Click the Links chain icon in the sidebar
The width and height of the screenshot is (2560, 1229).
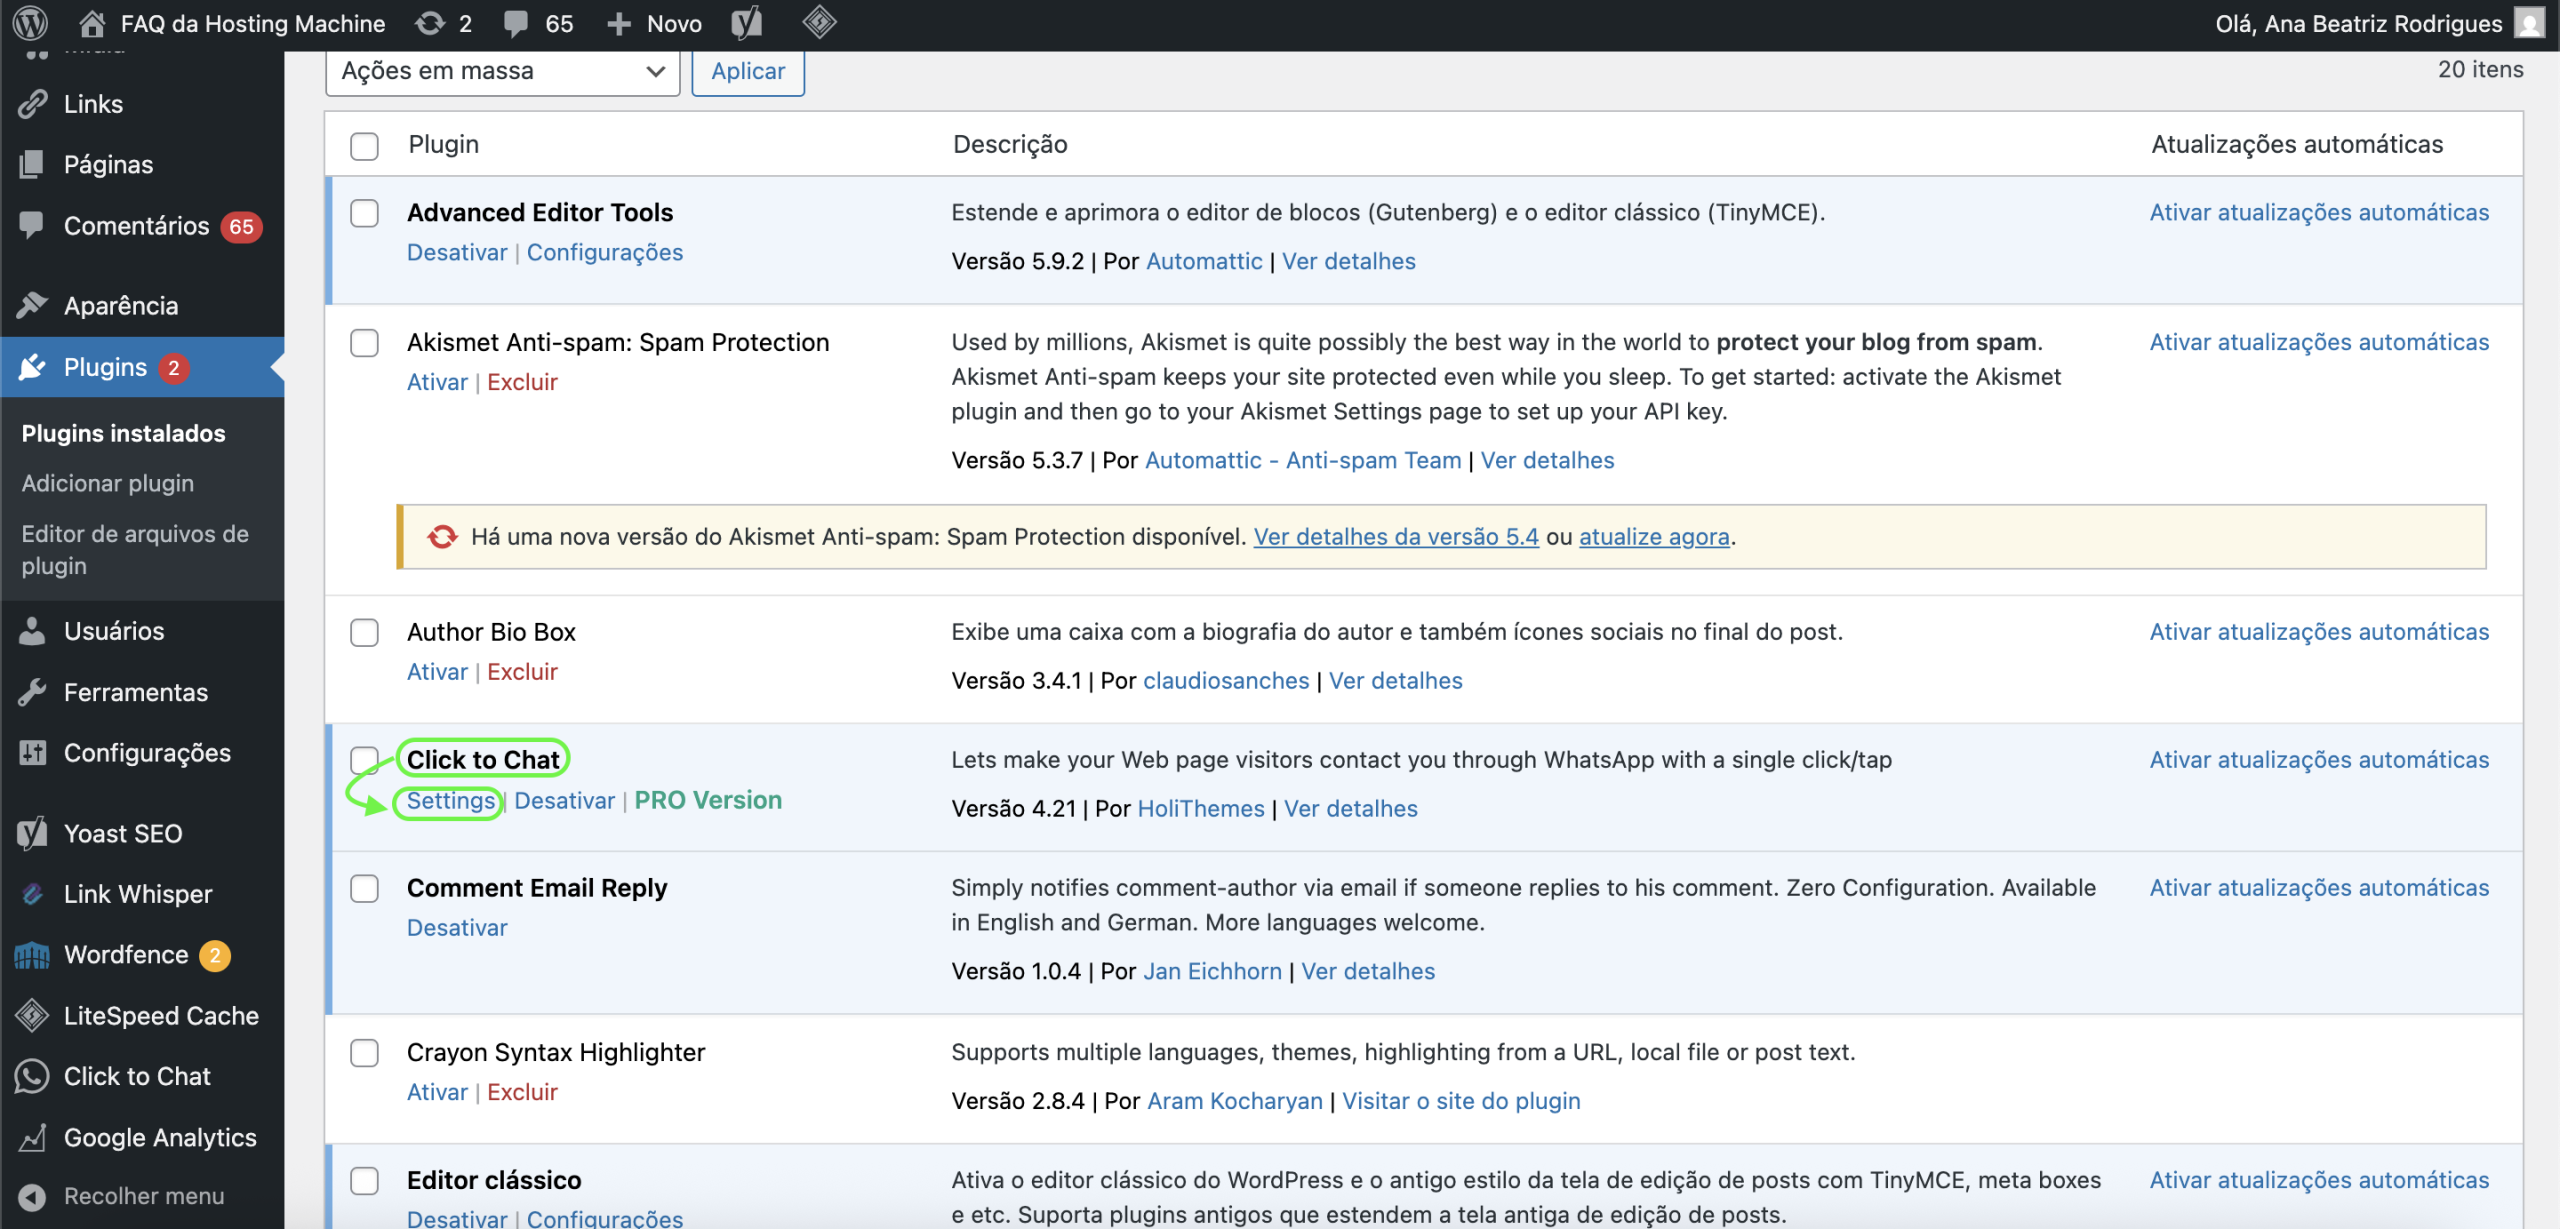(32, 104)
